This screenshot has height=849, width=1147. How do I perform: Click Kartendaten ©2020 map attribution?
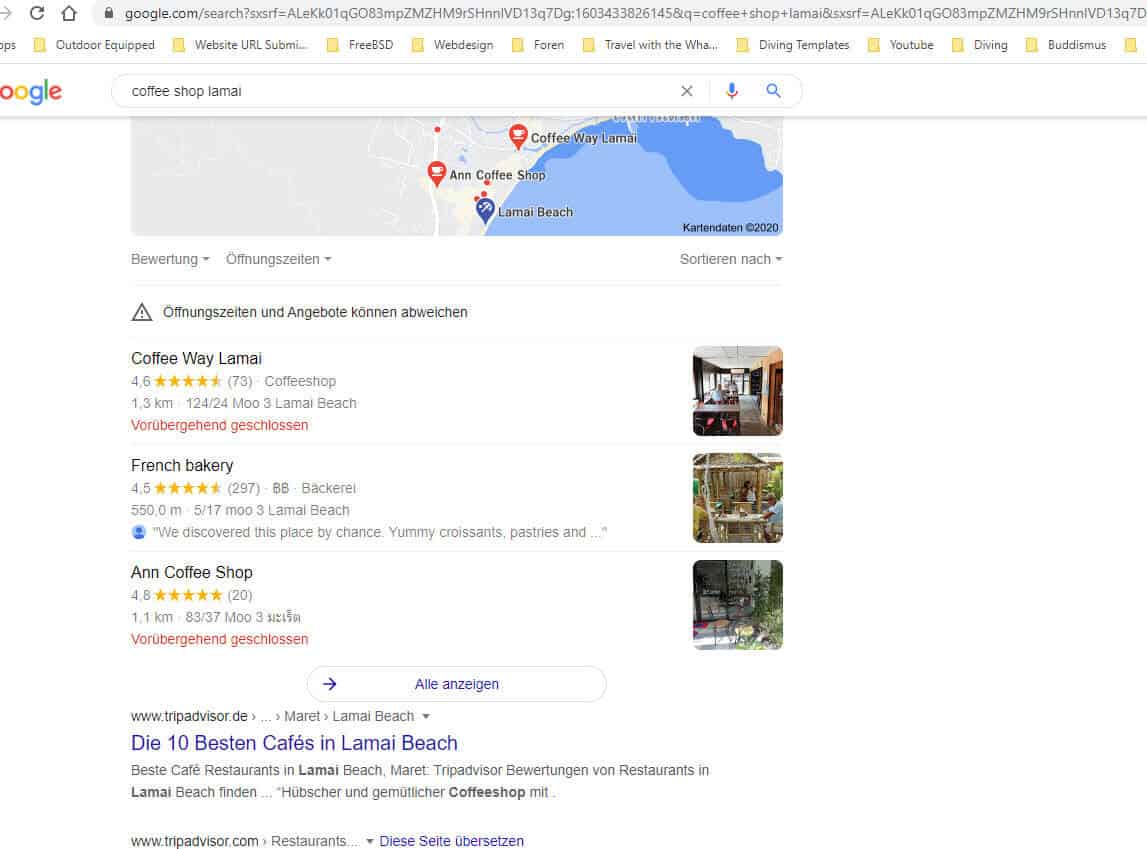(730, 227)
